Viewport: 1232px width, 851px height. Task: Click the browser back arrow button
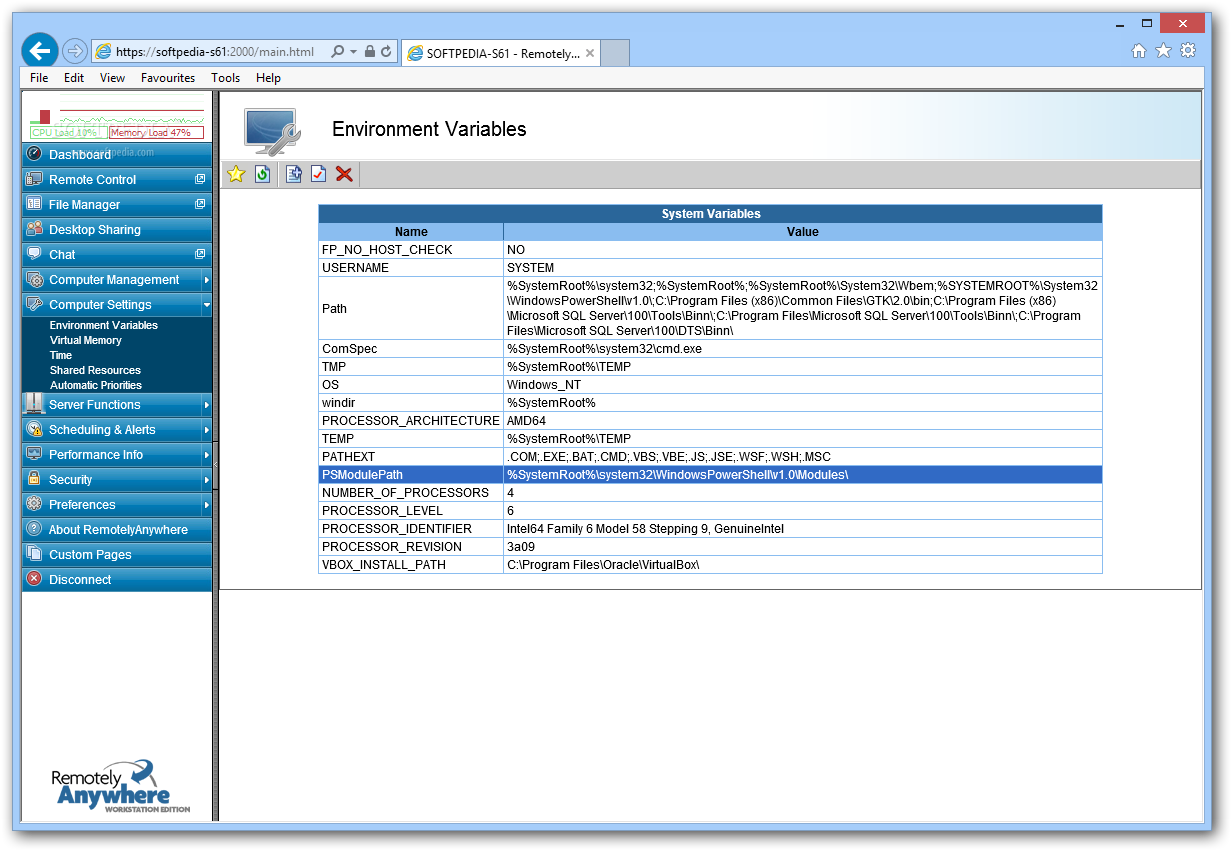(x=39, y=51)
